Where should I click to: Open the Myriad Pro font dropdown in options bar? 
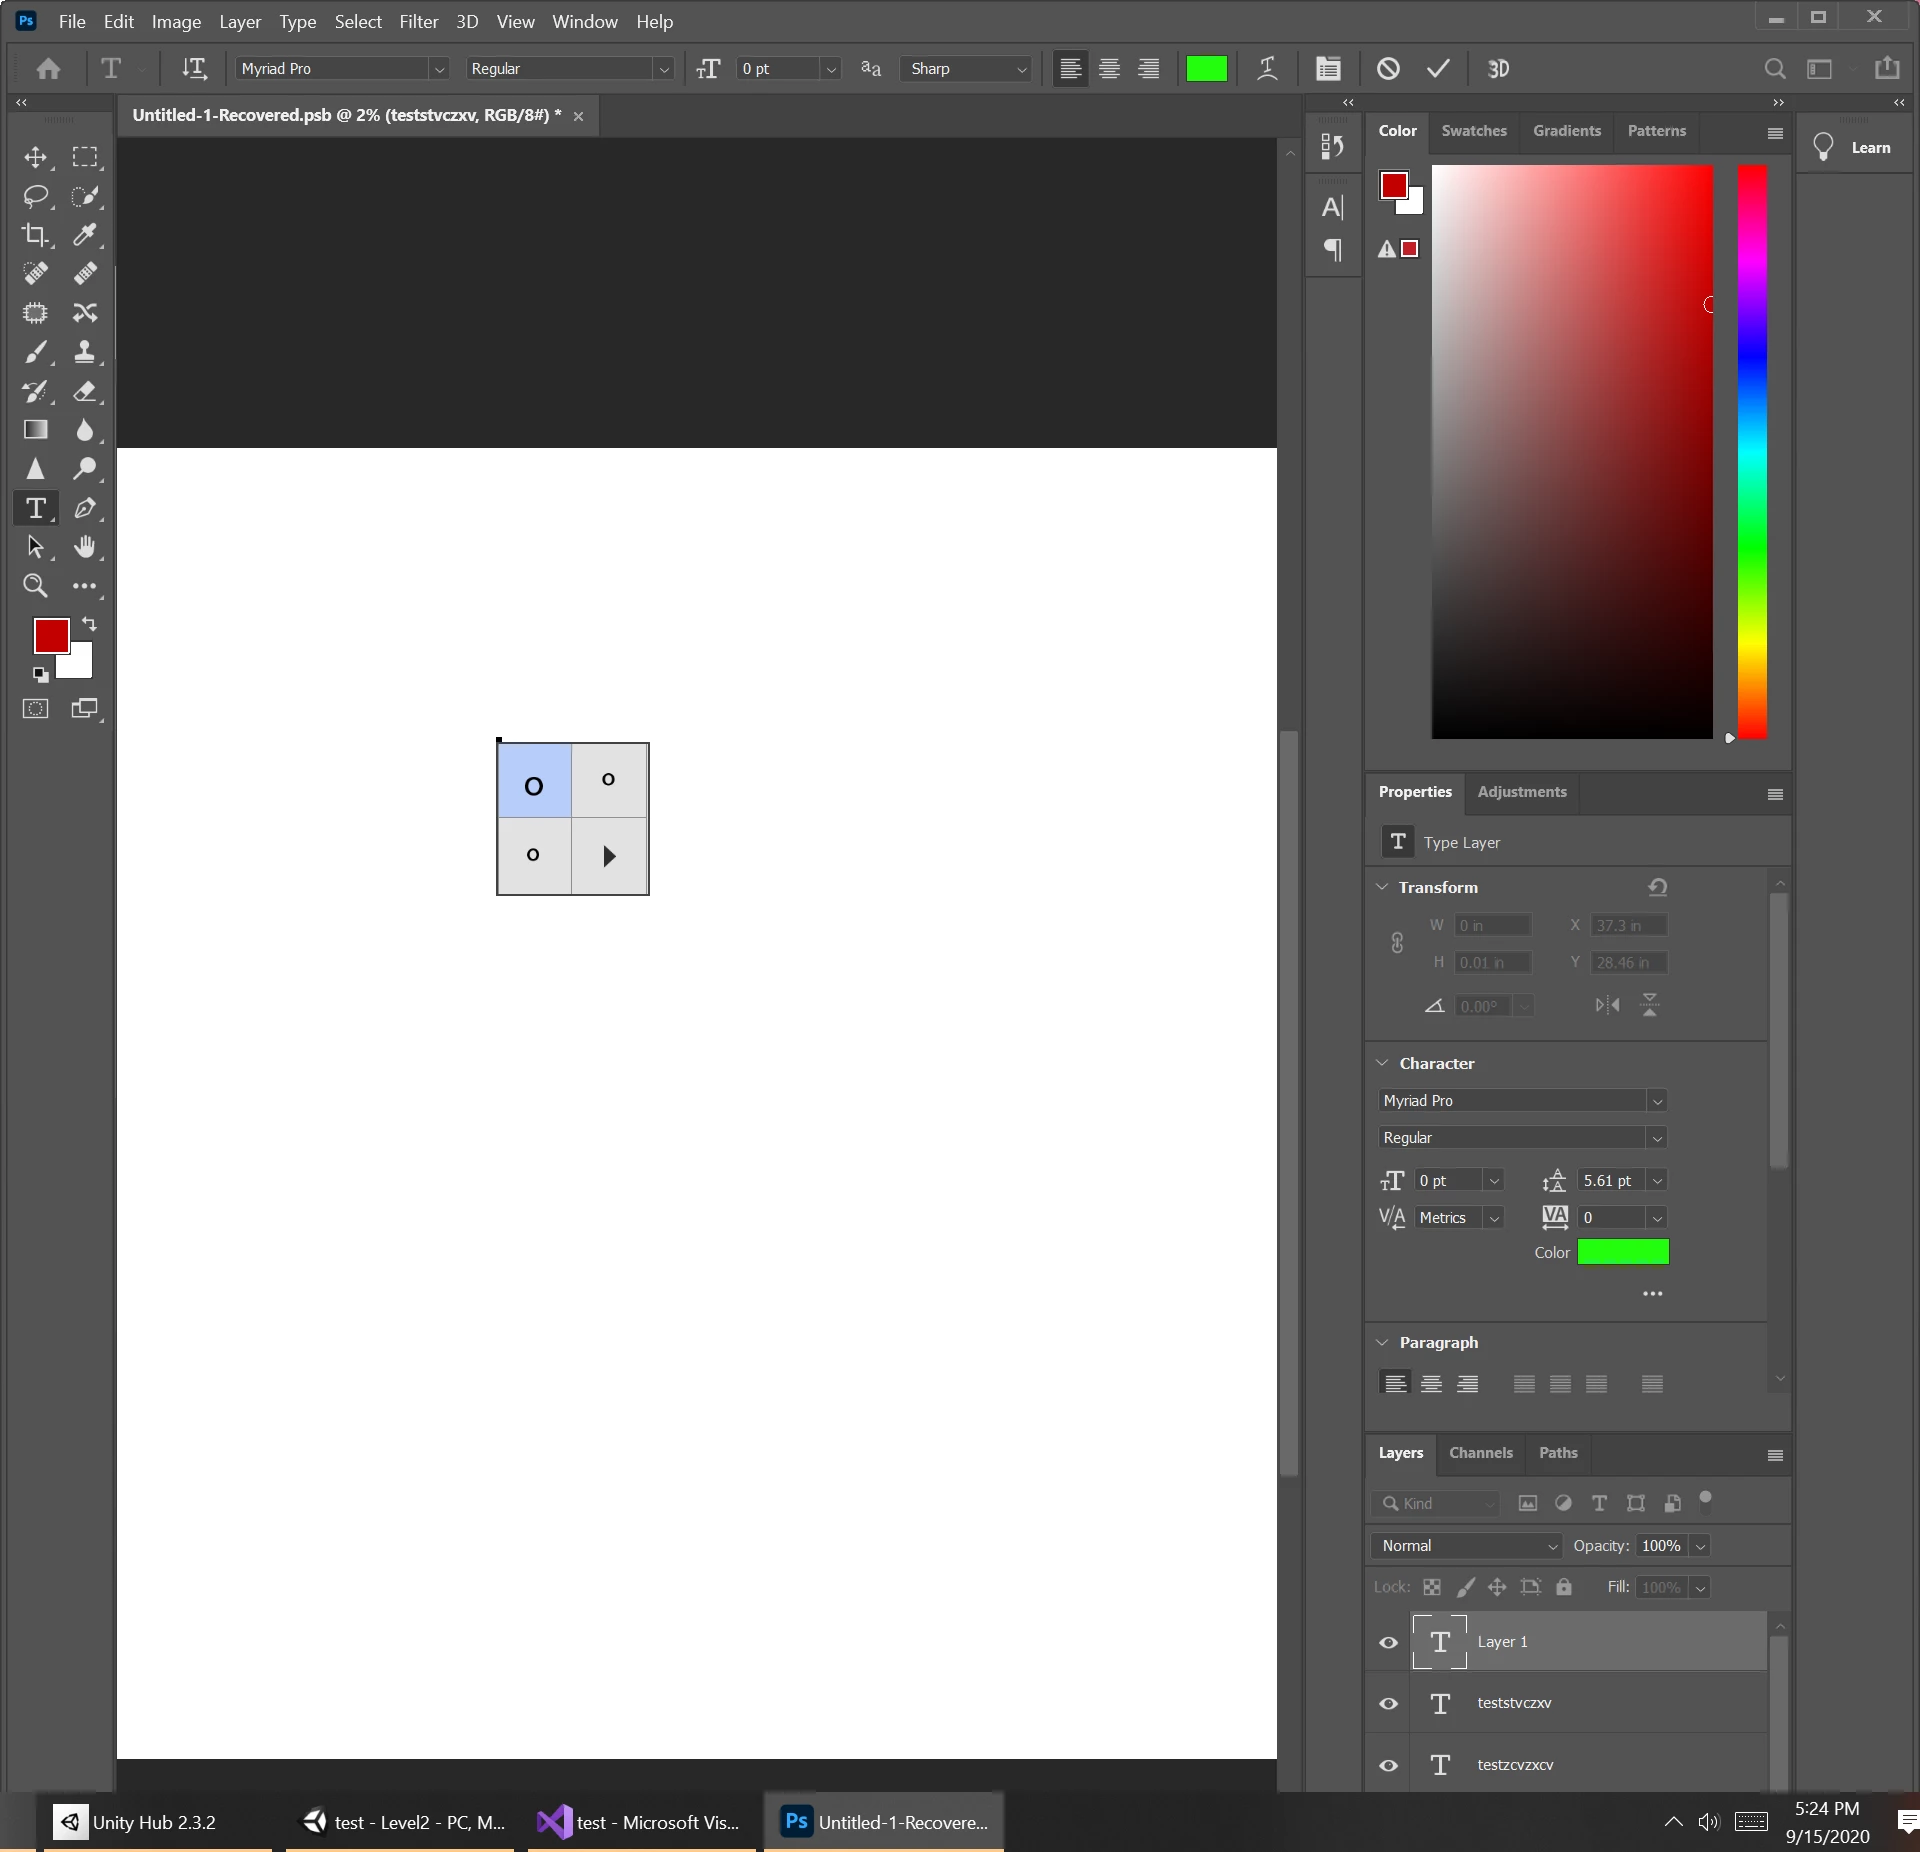point(438,69)
